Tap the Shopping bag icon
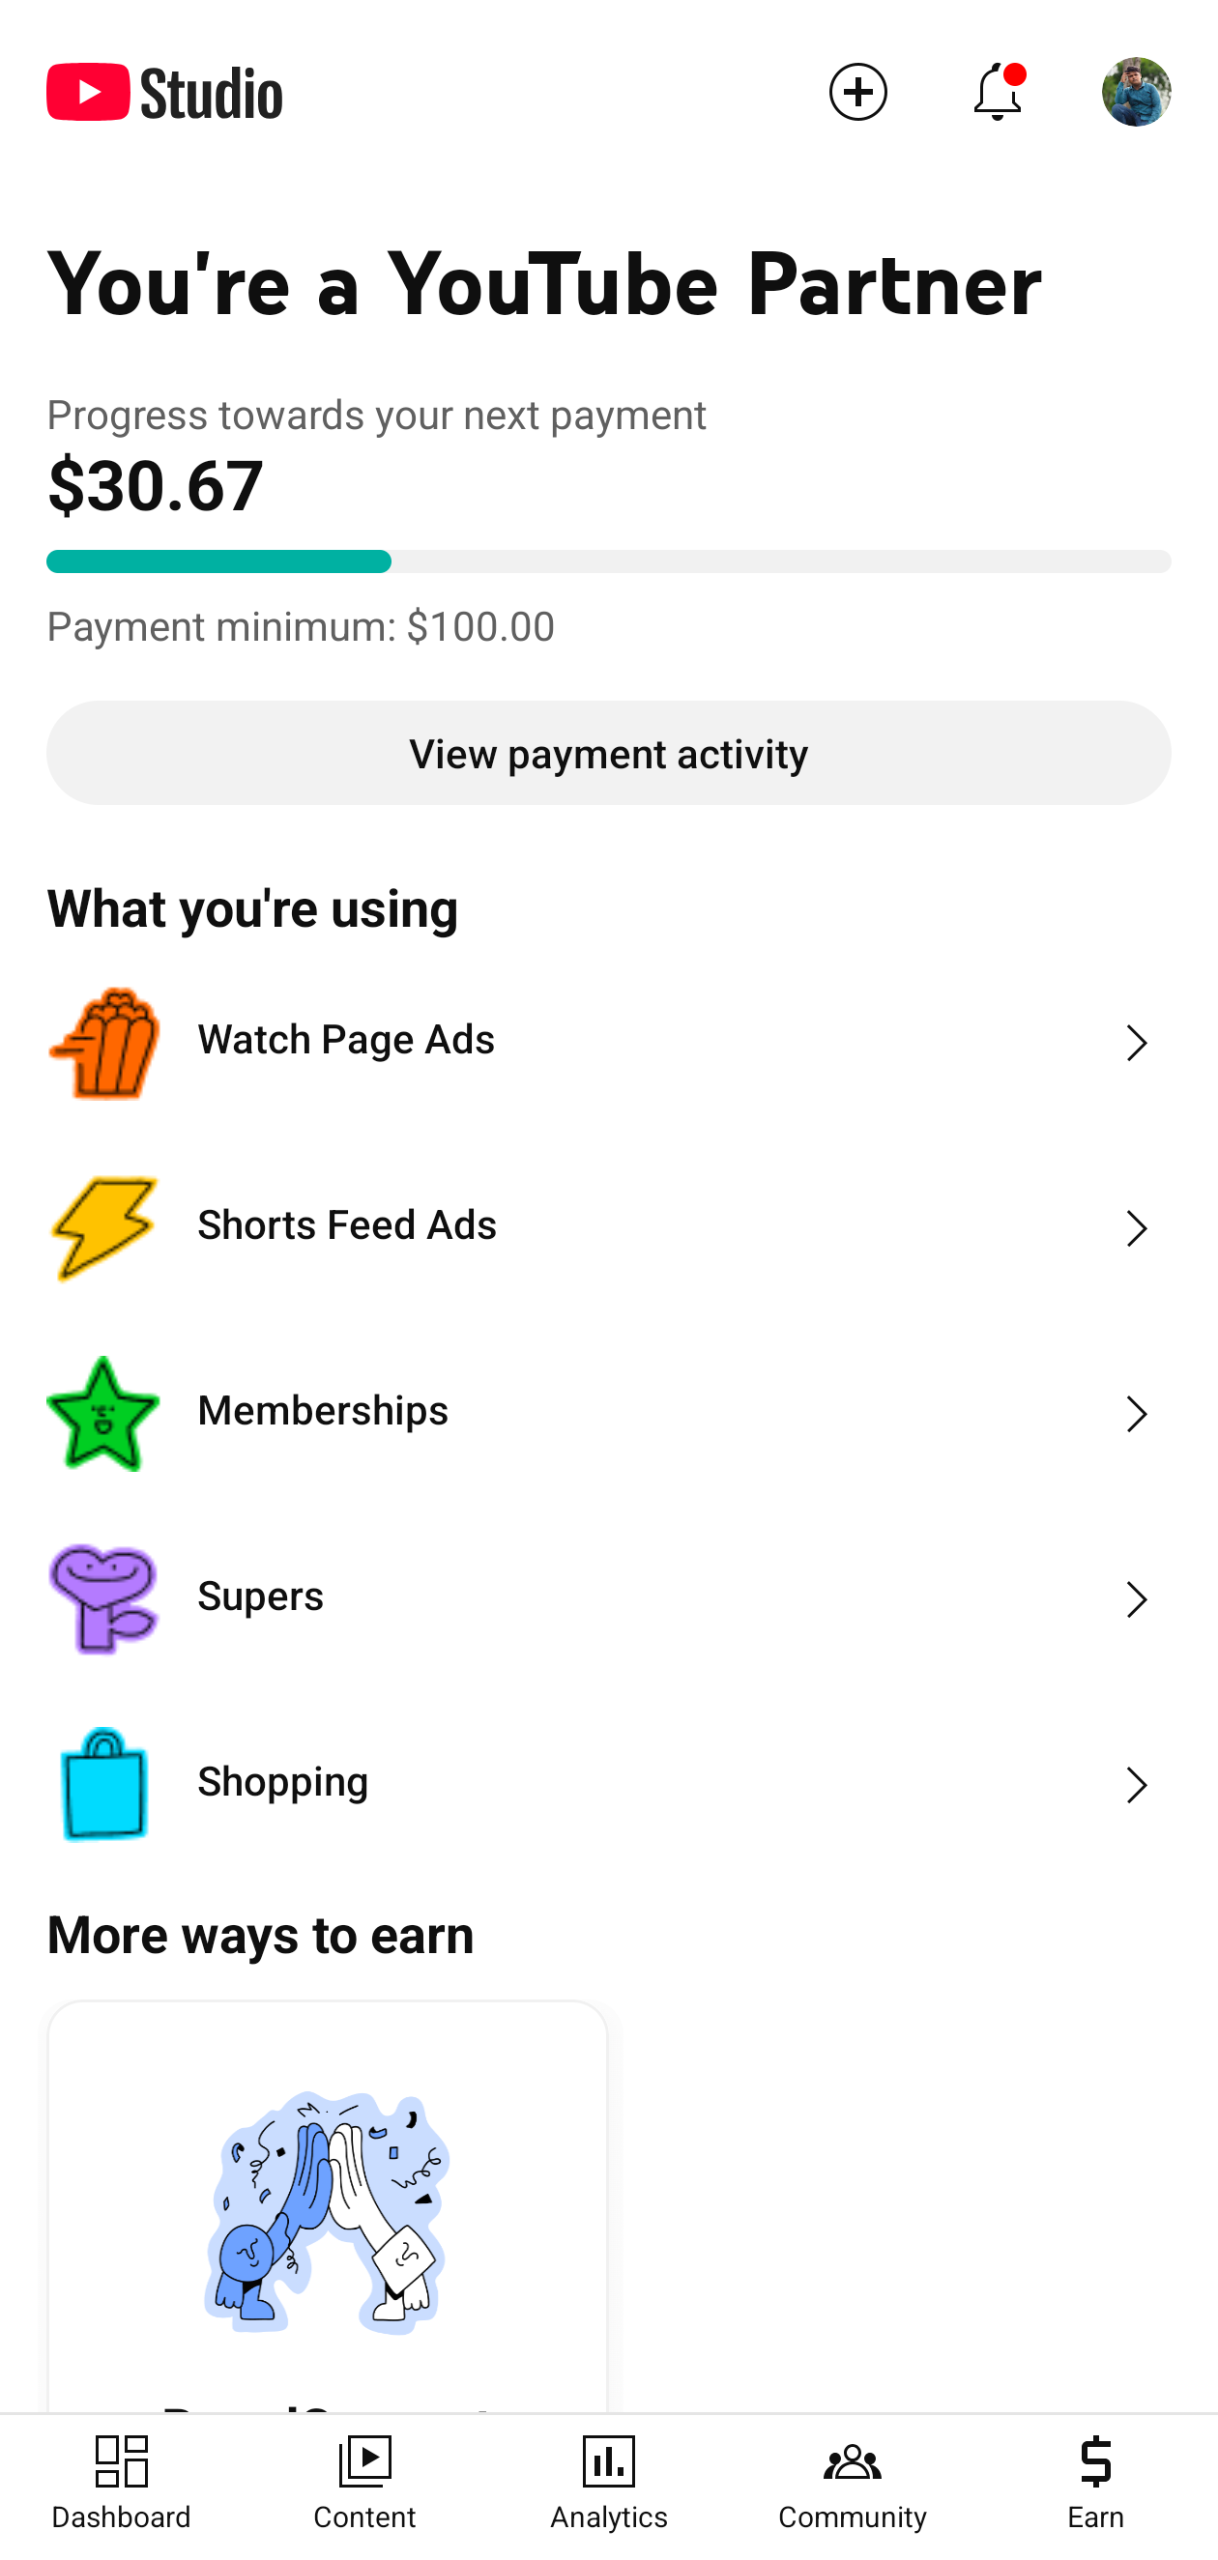This screenshot has width=1218, height=2560. 104,1783
